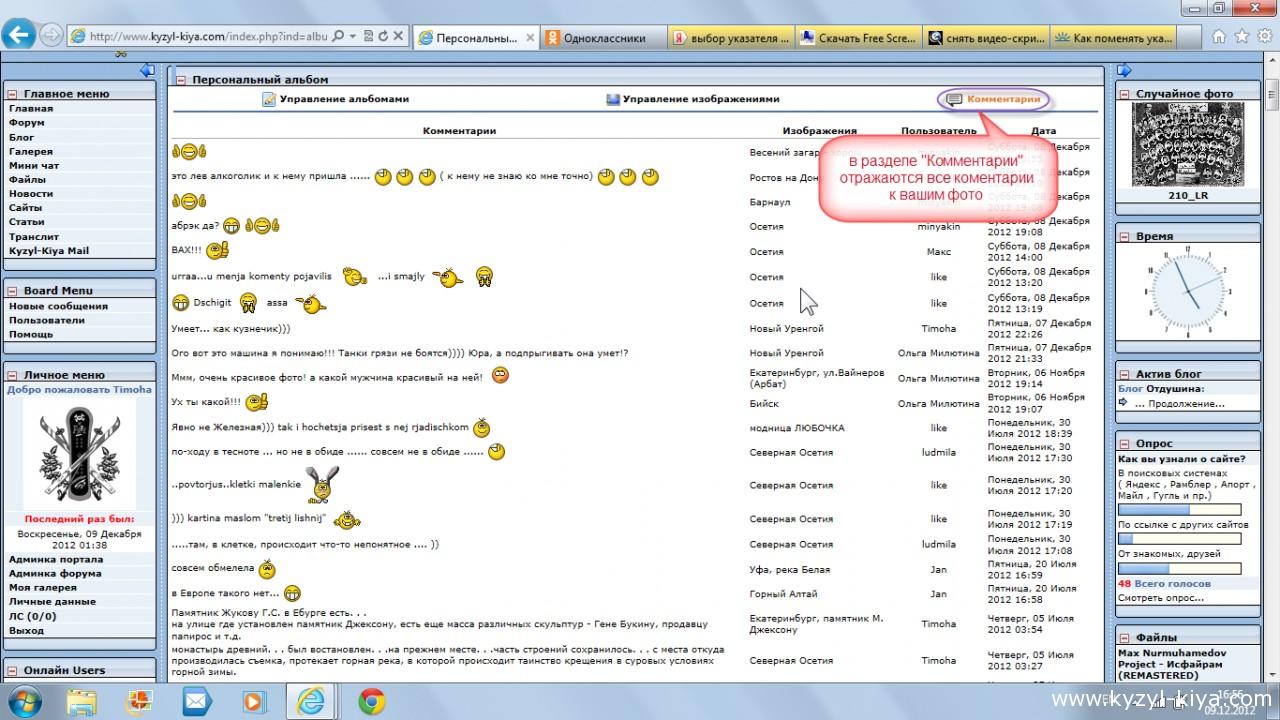Switch to the Как поменять ука... tab
Image resolution: width=1280 pixels, height=720 pixels.
pos(1113,38)
